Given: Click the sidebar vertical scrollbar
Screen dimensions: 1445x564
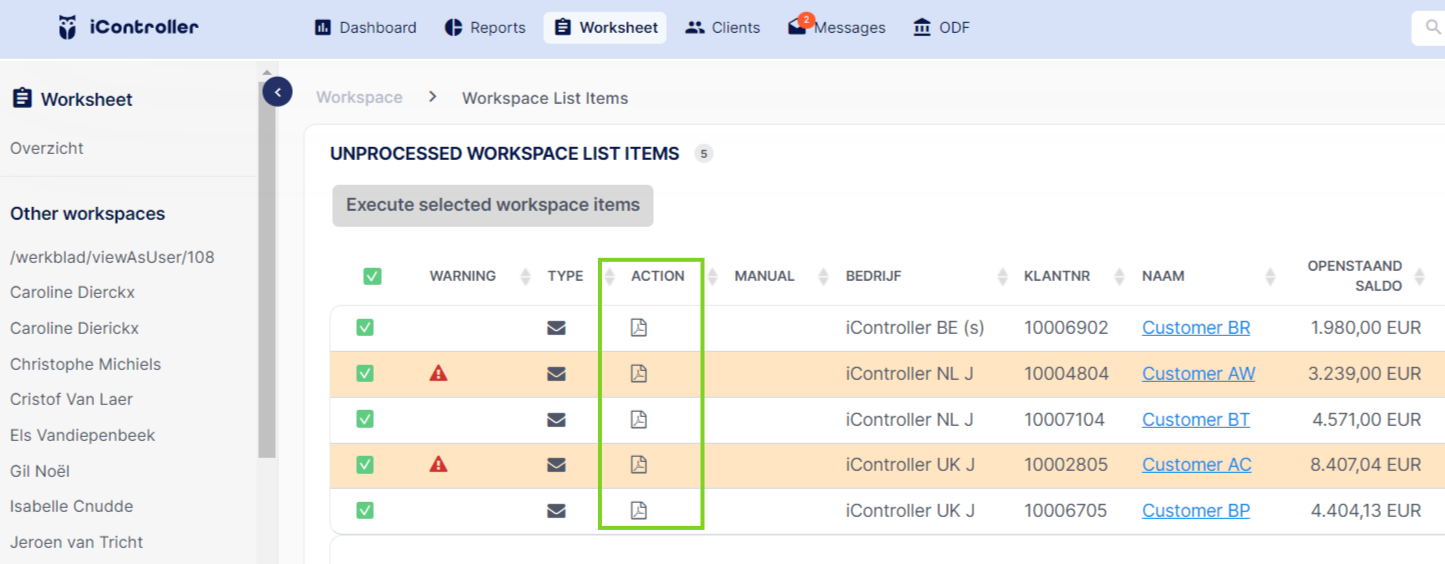Looking at the screenshot, I should click(266, 260).
